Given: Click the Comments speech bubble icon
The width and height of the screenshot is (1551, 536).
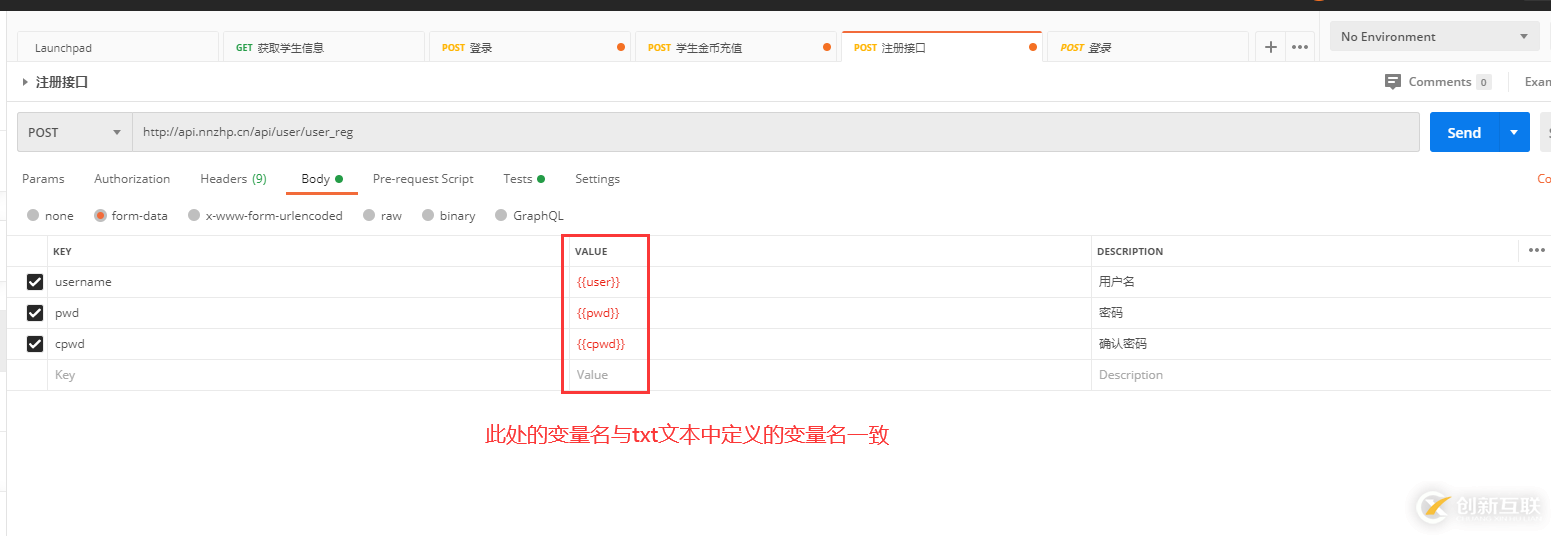Looking at the screenshot, I should coord(1393,82).
